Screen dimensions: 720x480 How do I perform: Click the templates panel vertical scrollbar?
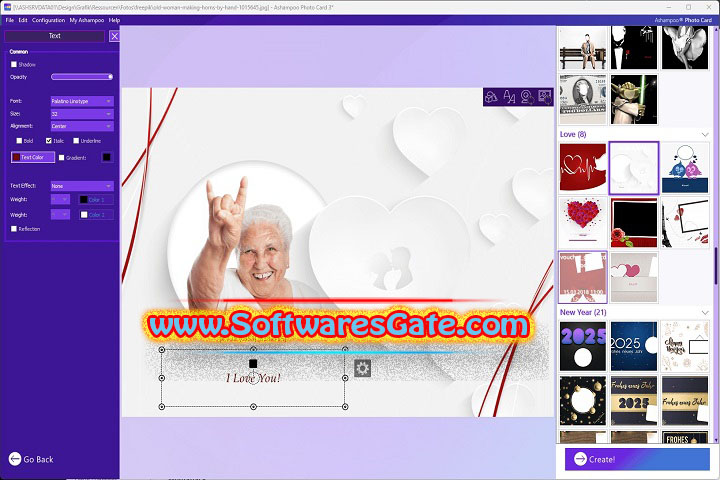tap(716, 266)
